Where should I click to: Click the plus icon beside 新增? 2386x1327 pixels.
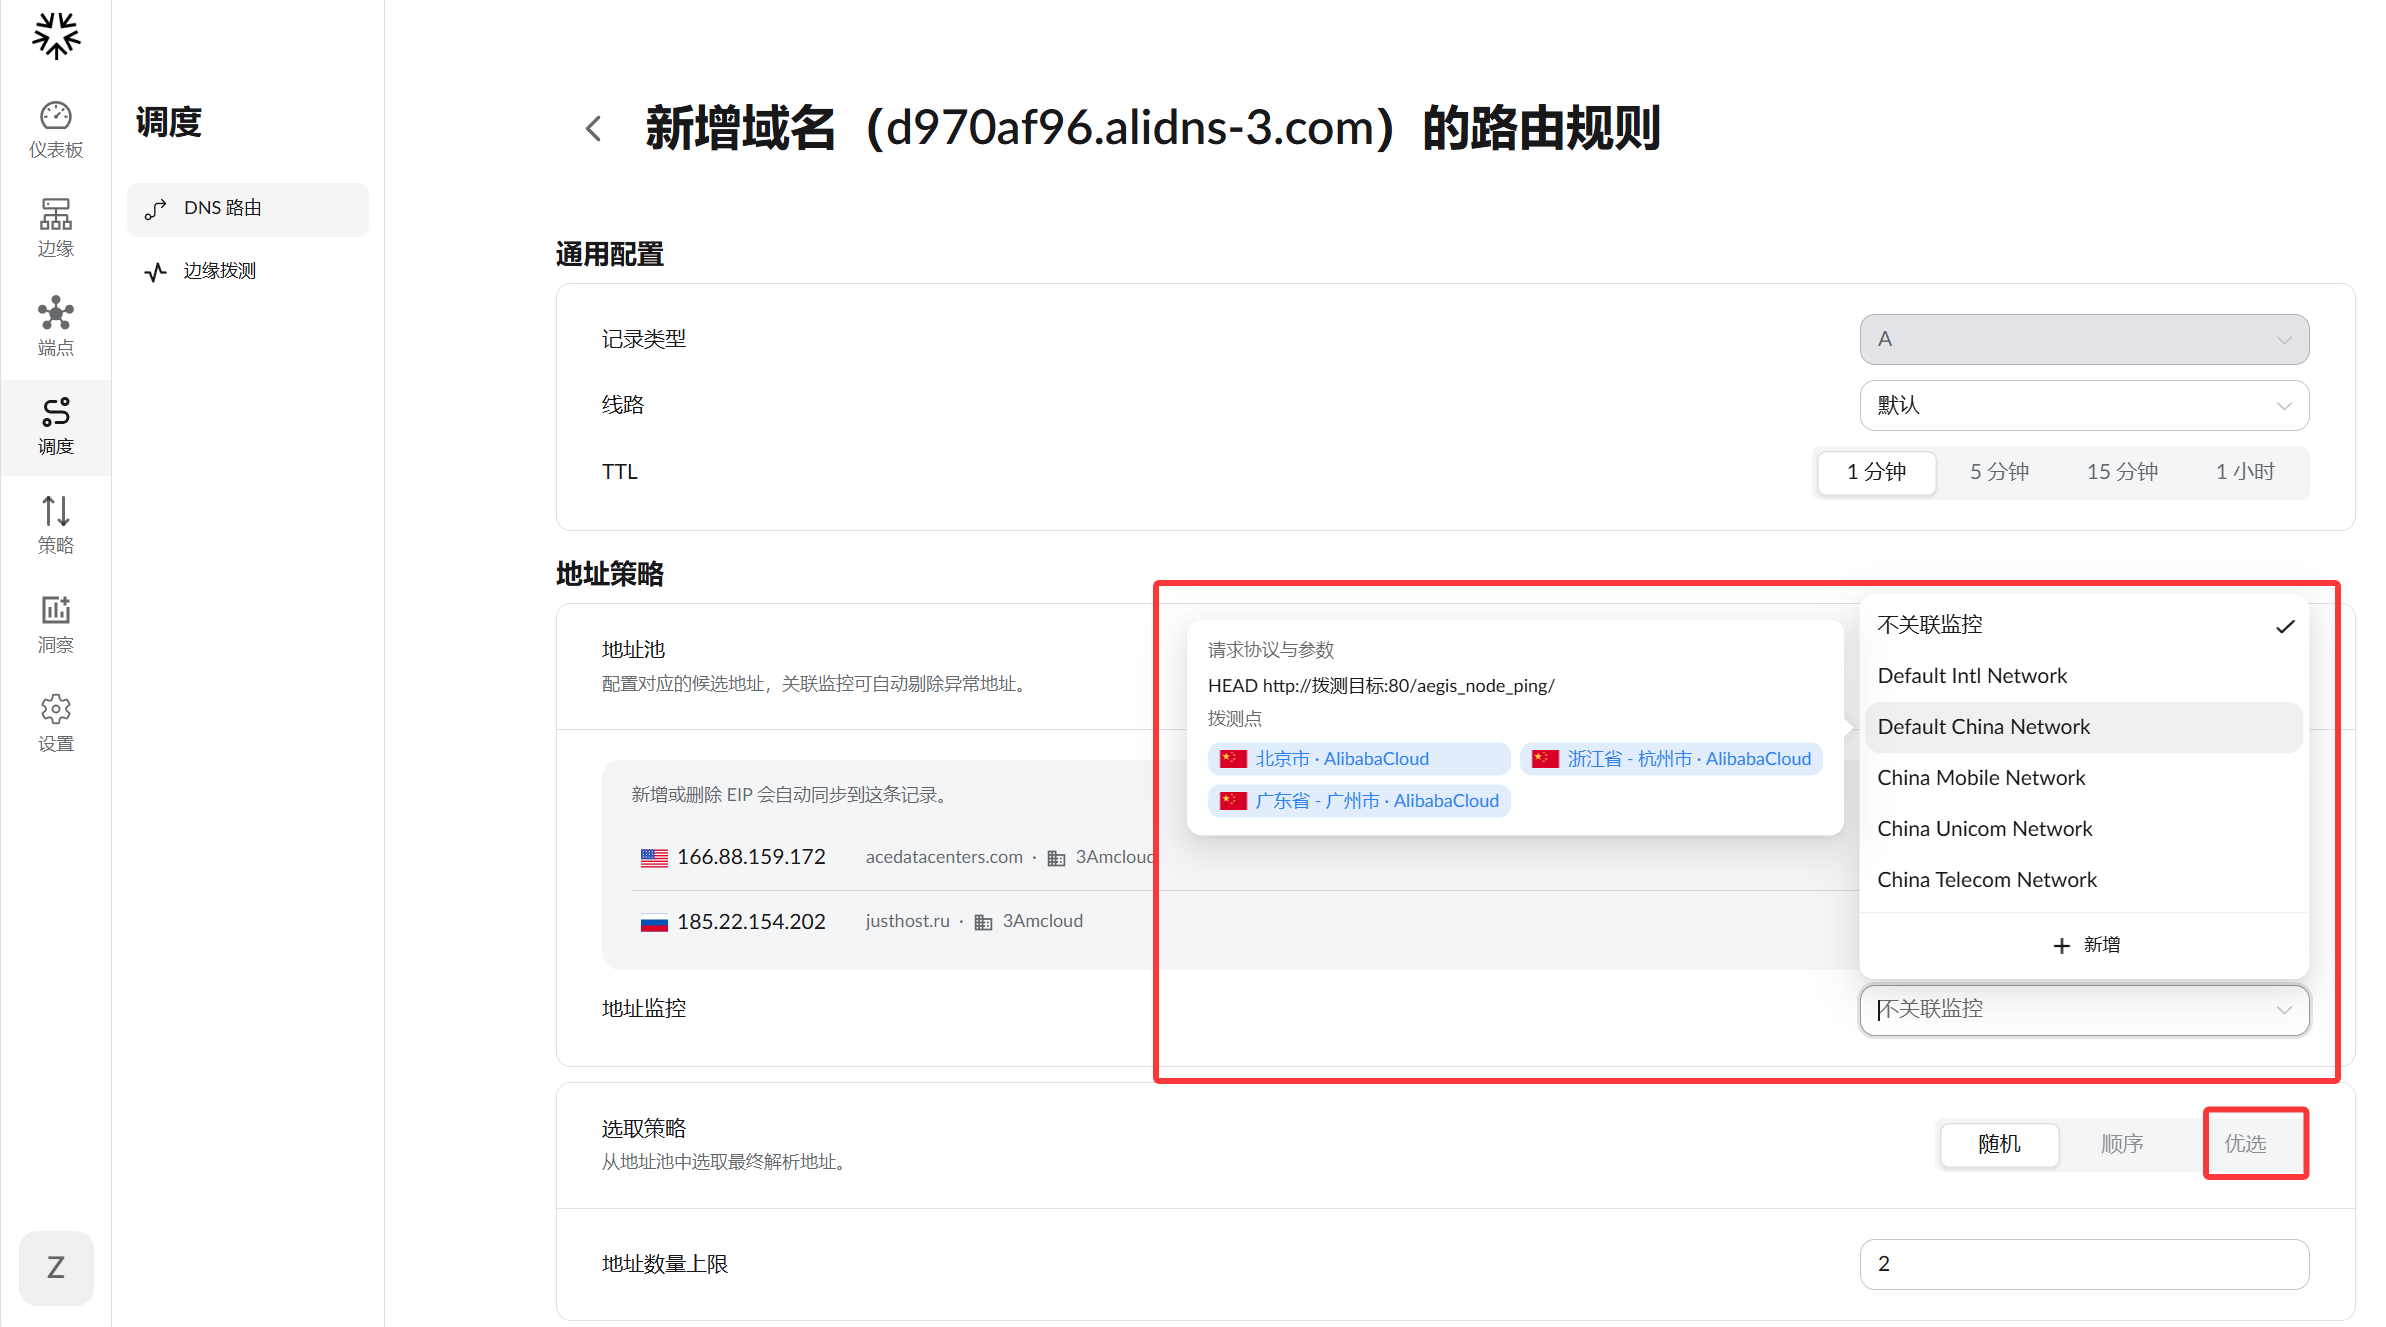[2061, 945]
